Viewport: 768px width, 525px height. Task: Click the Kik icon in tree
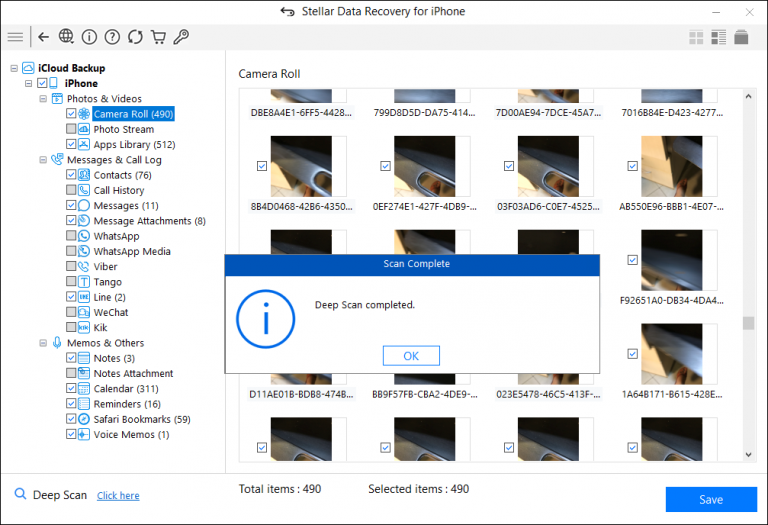coord(84,328)
